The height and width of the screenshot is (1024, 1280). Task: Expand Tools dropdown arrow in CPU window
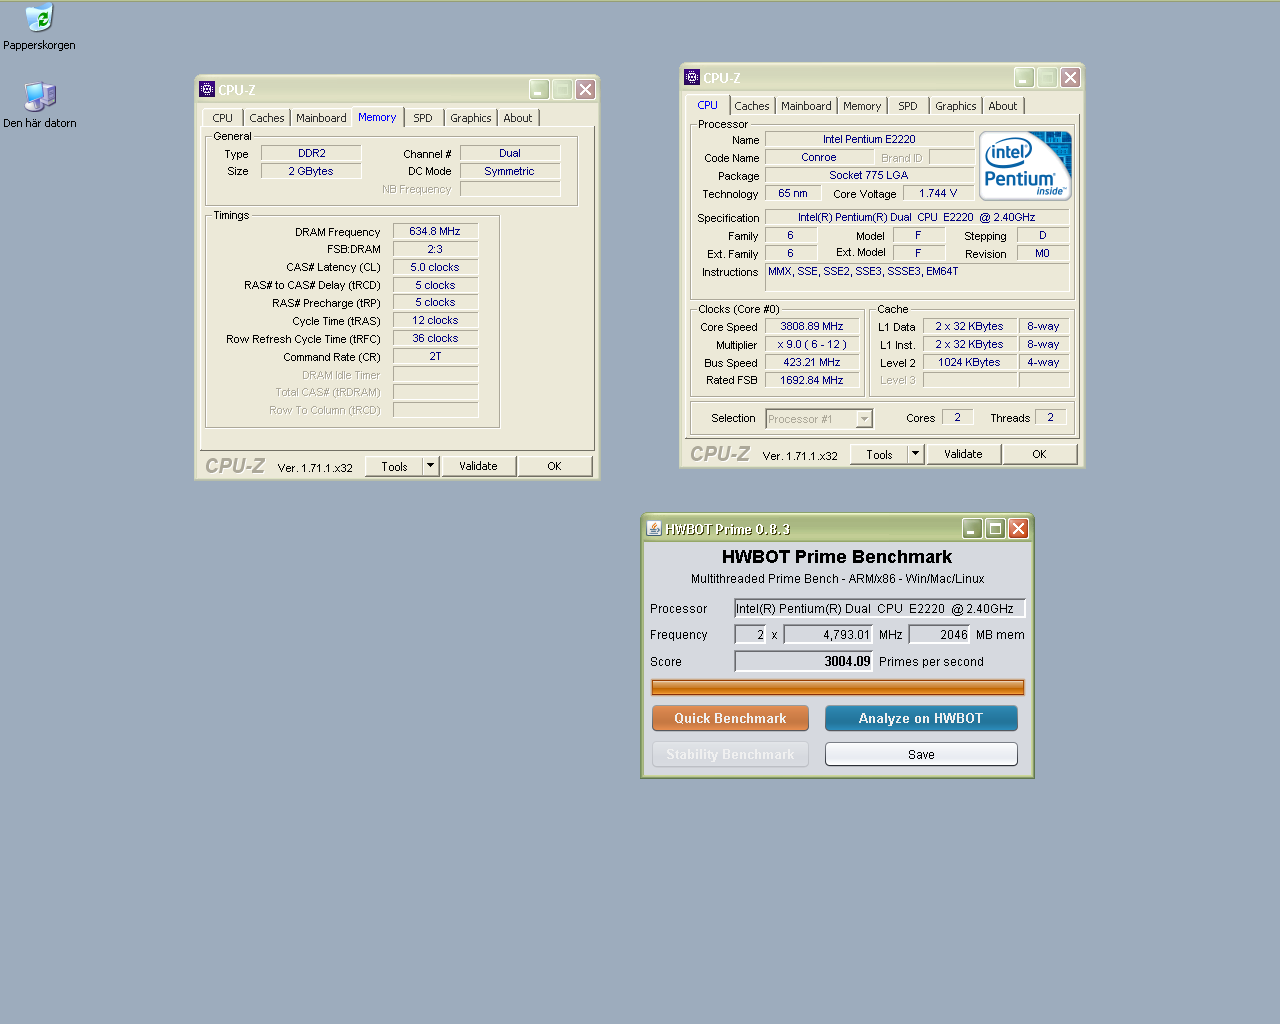click(916, 454)
